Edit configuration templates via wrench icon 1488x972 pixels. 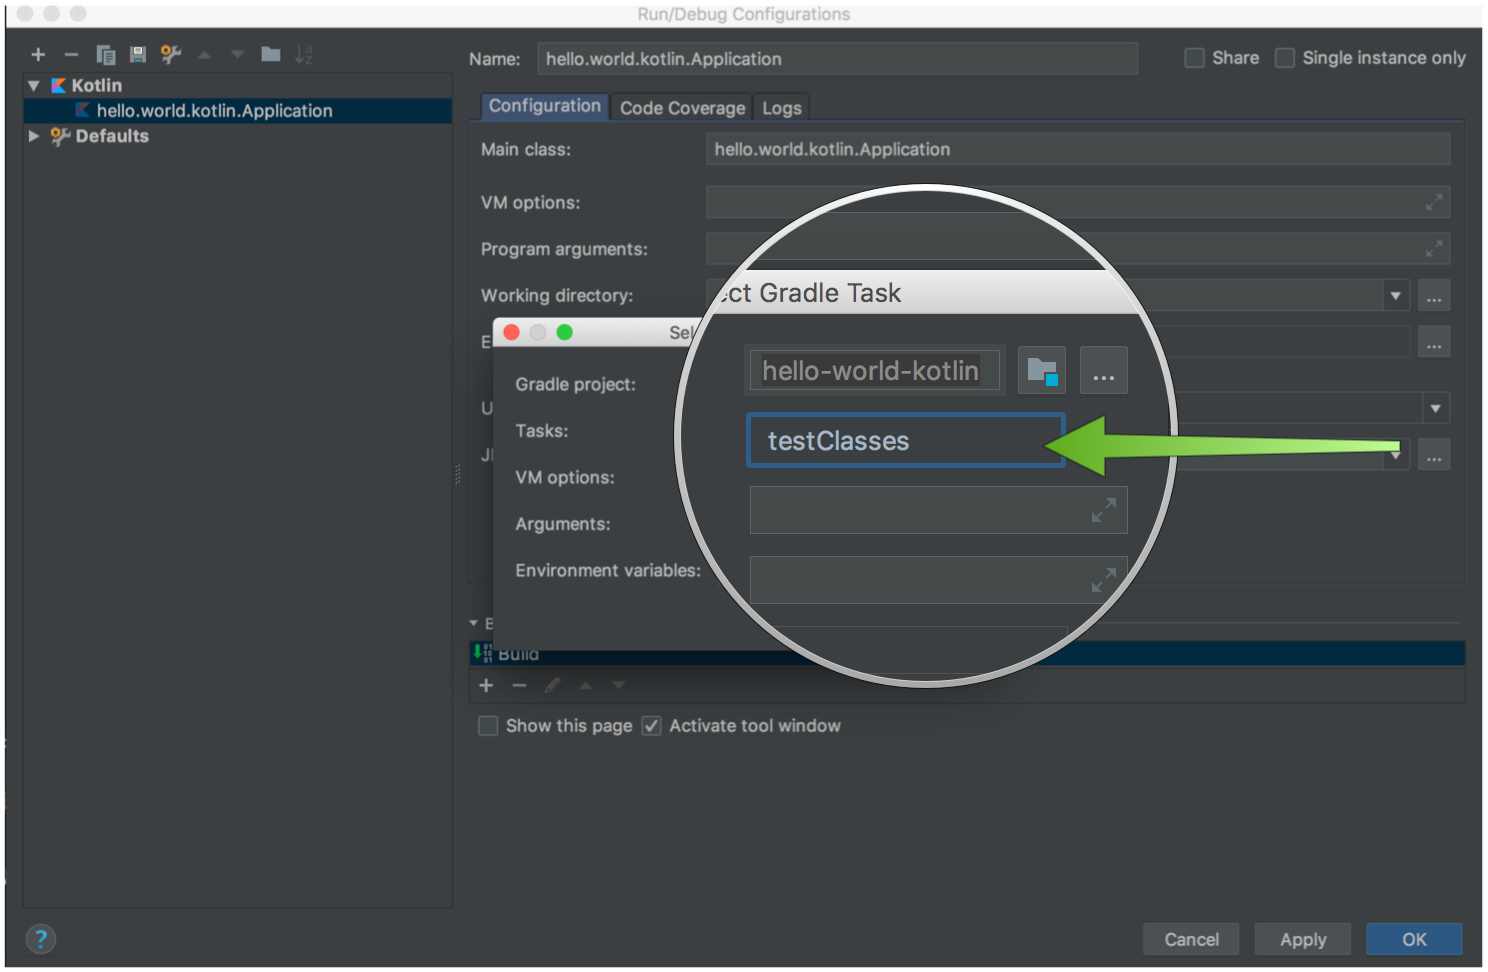(x=170, y=54)
